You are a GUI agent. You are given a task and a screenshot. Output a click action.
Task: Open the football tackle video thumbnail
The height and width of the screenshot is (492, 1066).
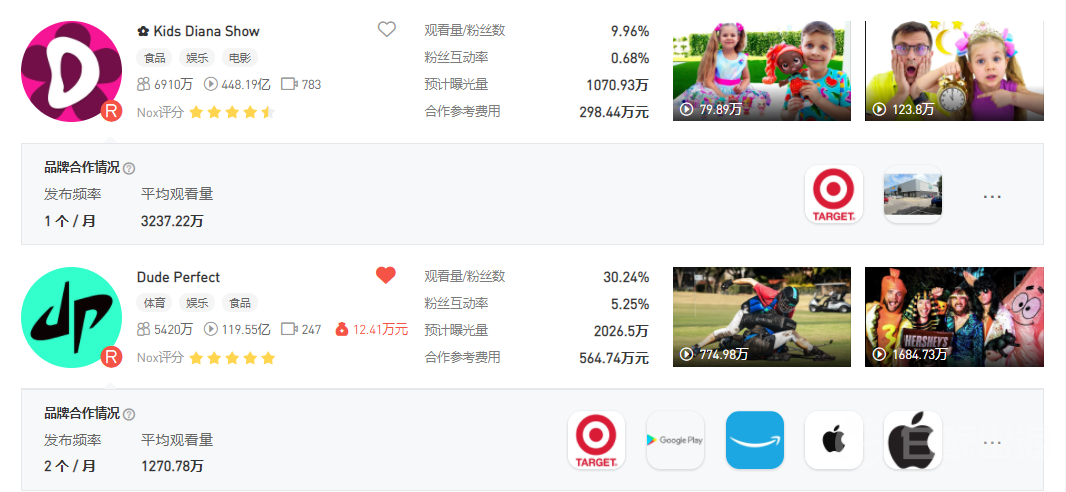761,316
